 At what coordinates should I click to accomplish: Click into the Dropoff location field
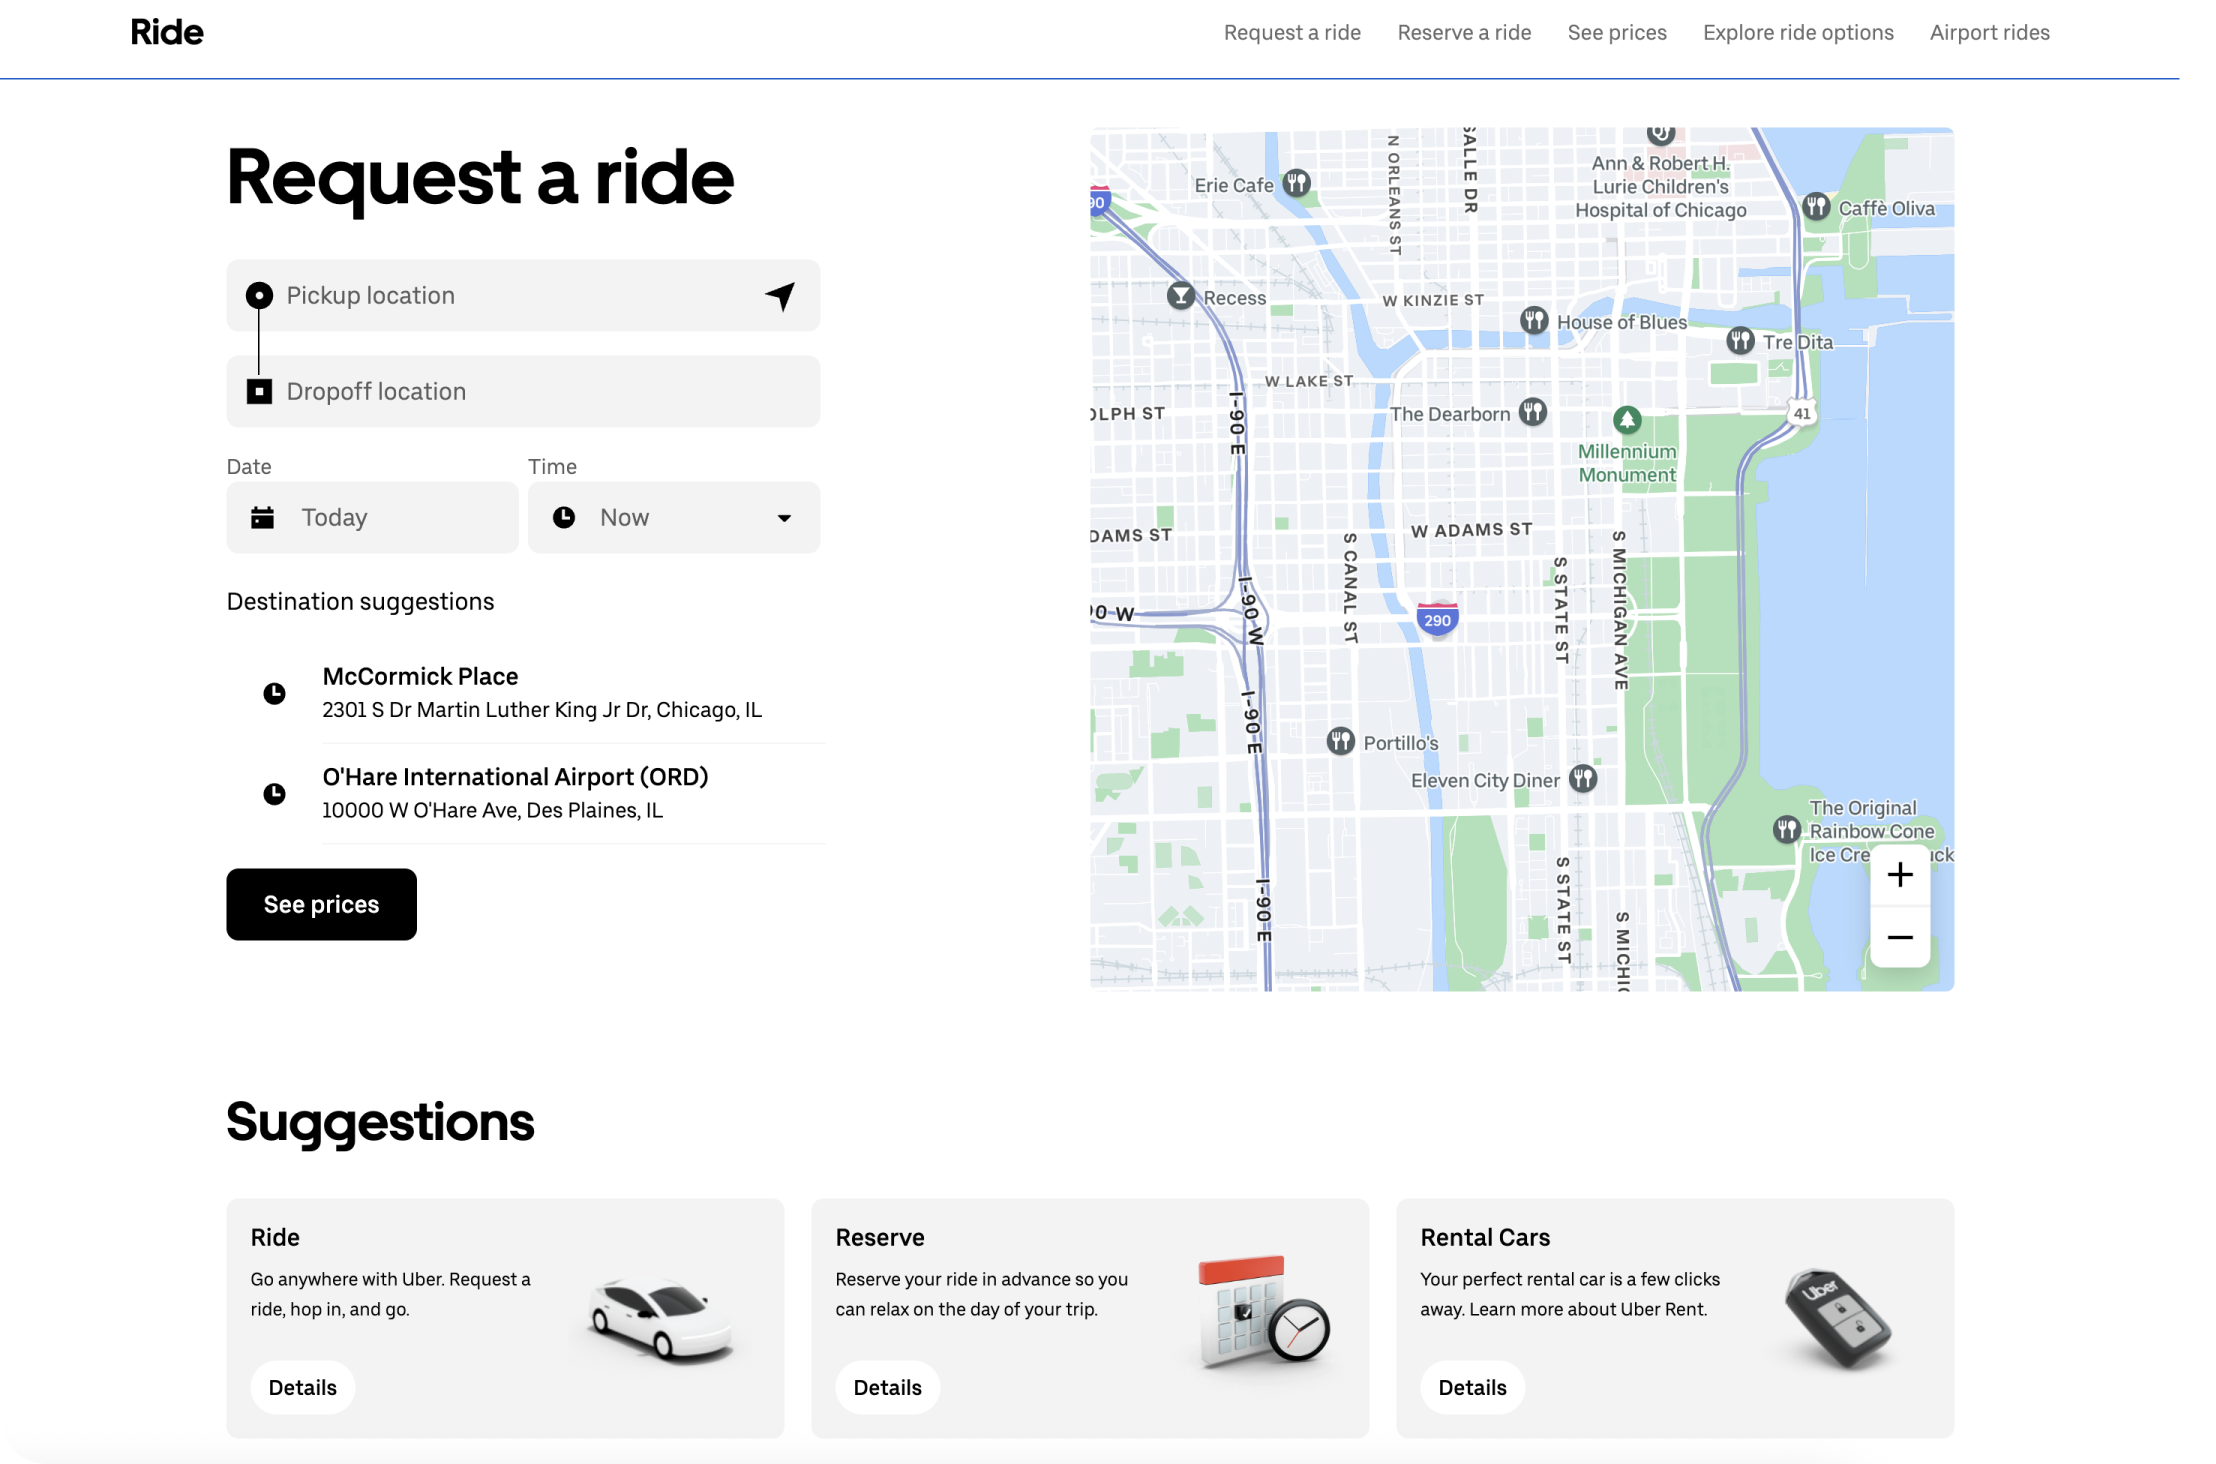pyautogui.click(x=540, y=391)
